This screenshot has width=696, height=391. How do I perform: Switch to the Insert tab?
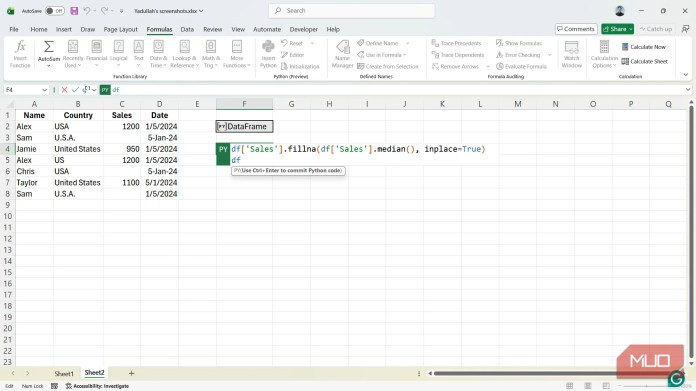[63, 29]
